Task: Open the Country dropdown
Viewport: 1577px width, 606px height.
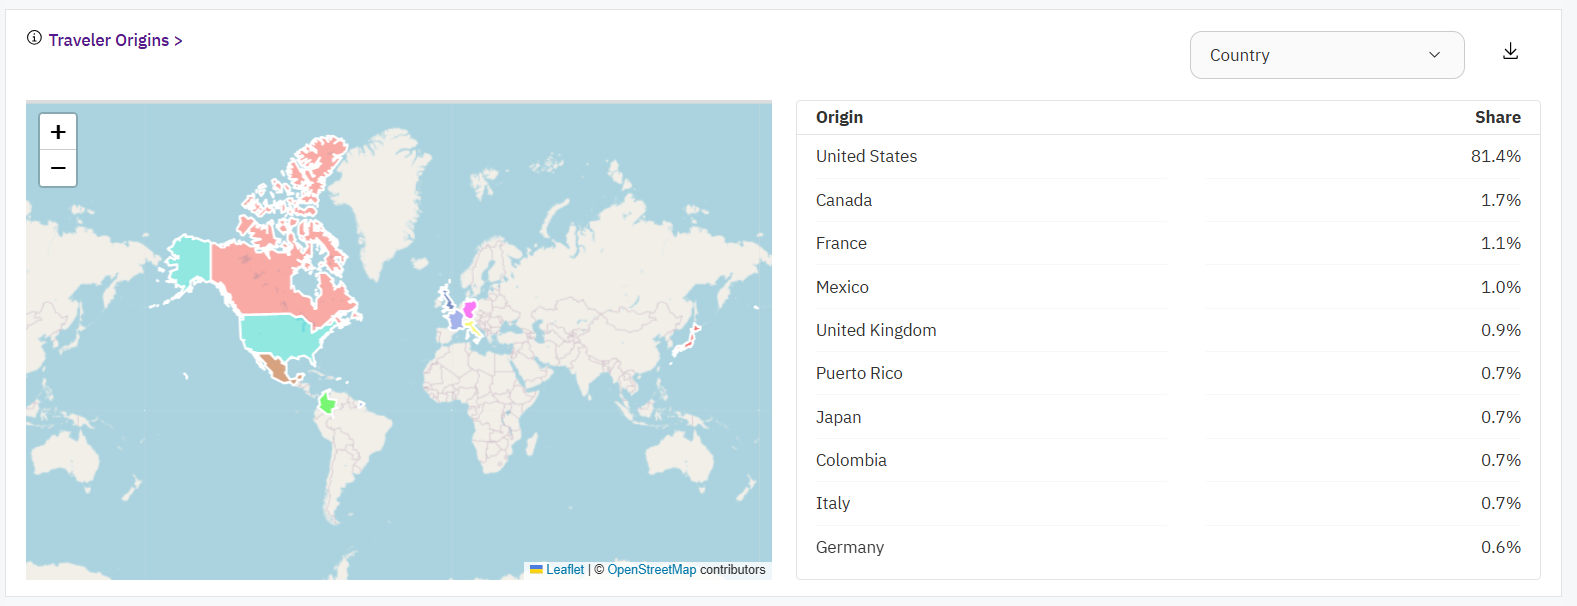Action: tap(1326, 55)
